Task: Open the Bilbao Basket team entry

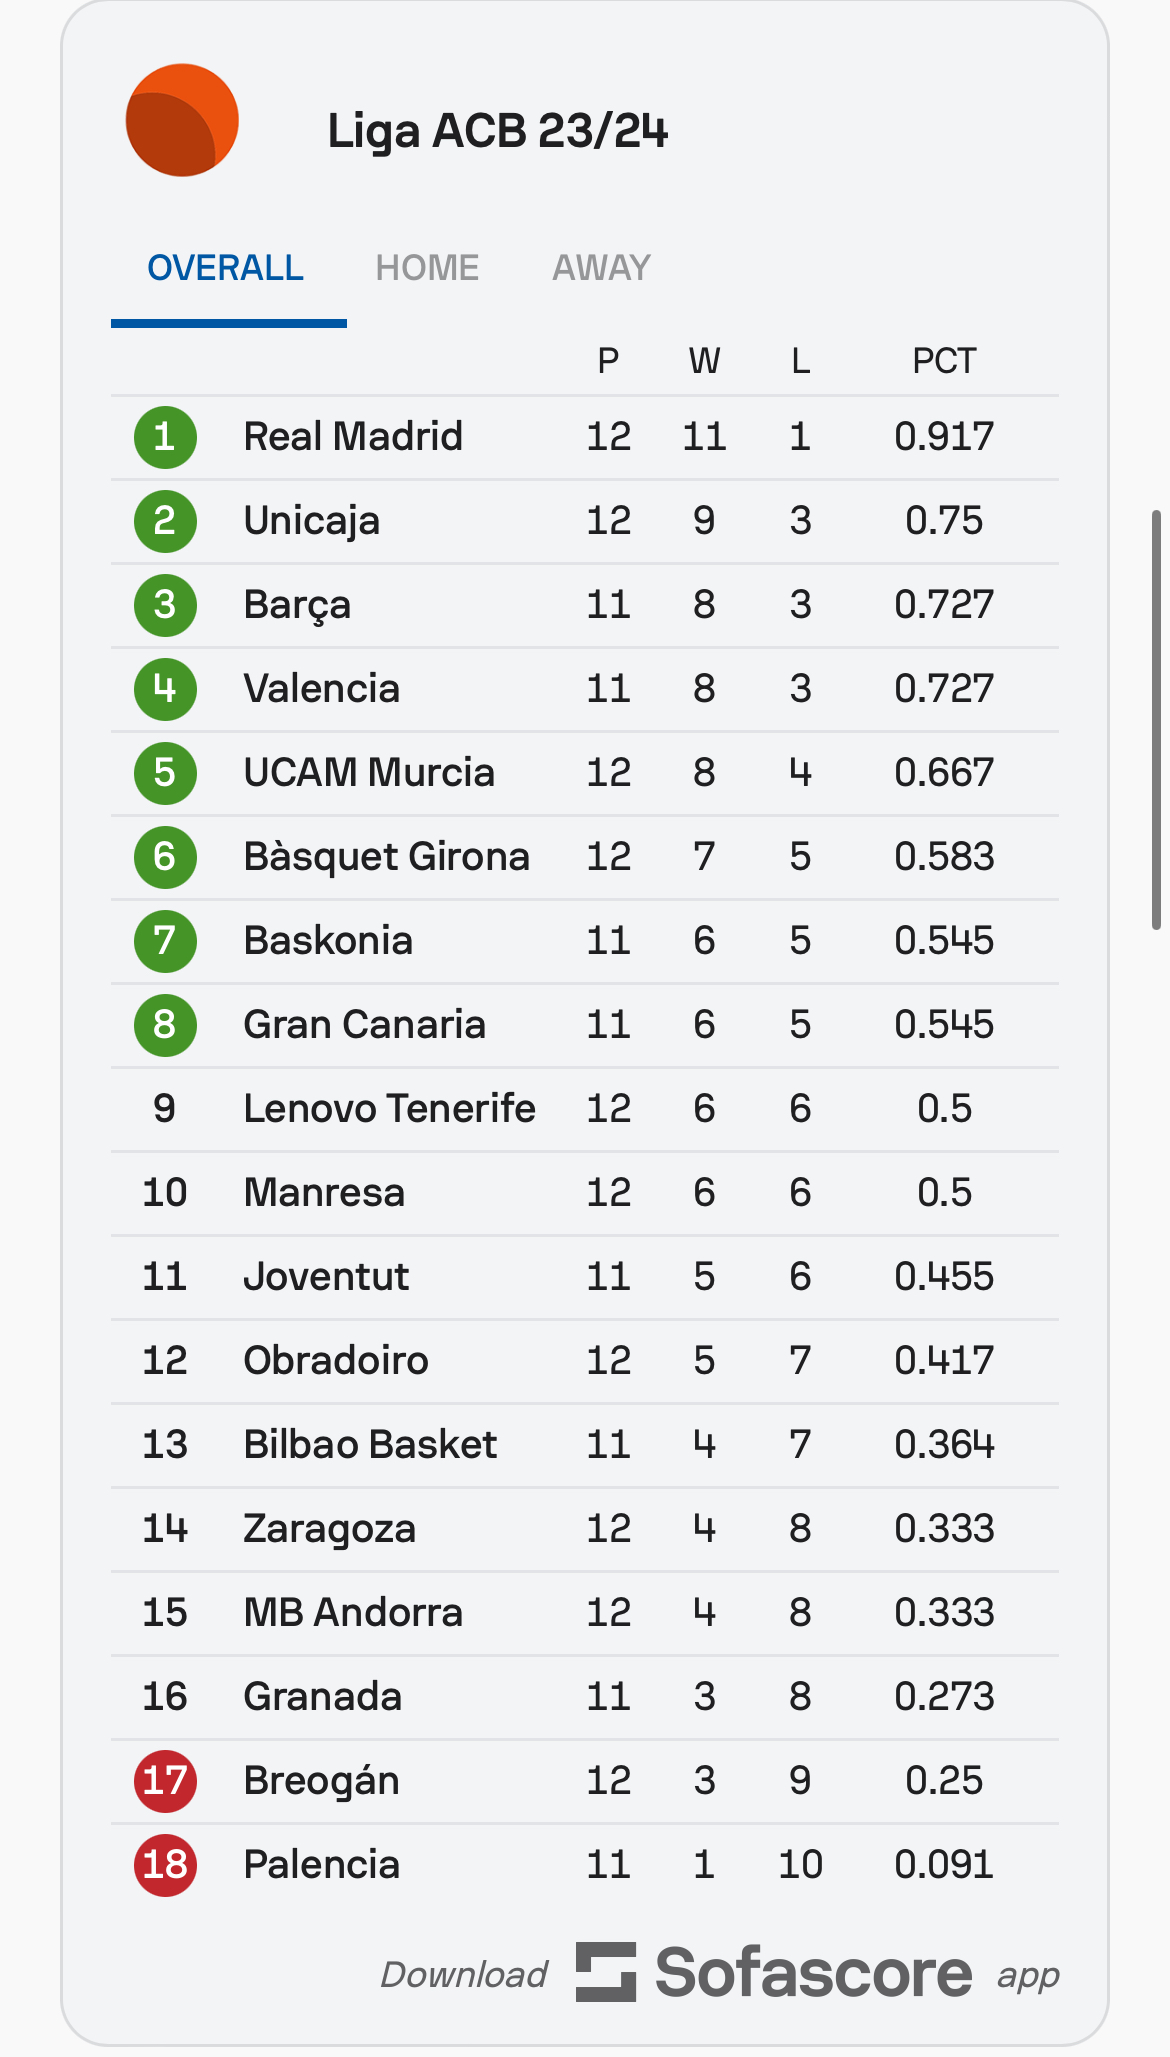Action: coord(370,1445)
